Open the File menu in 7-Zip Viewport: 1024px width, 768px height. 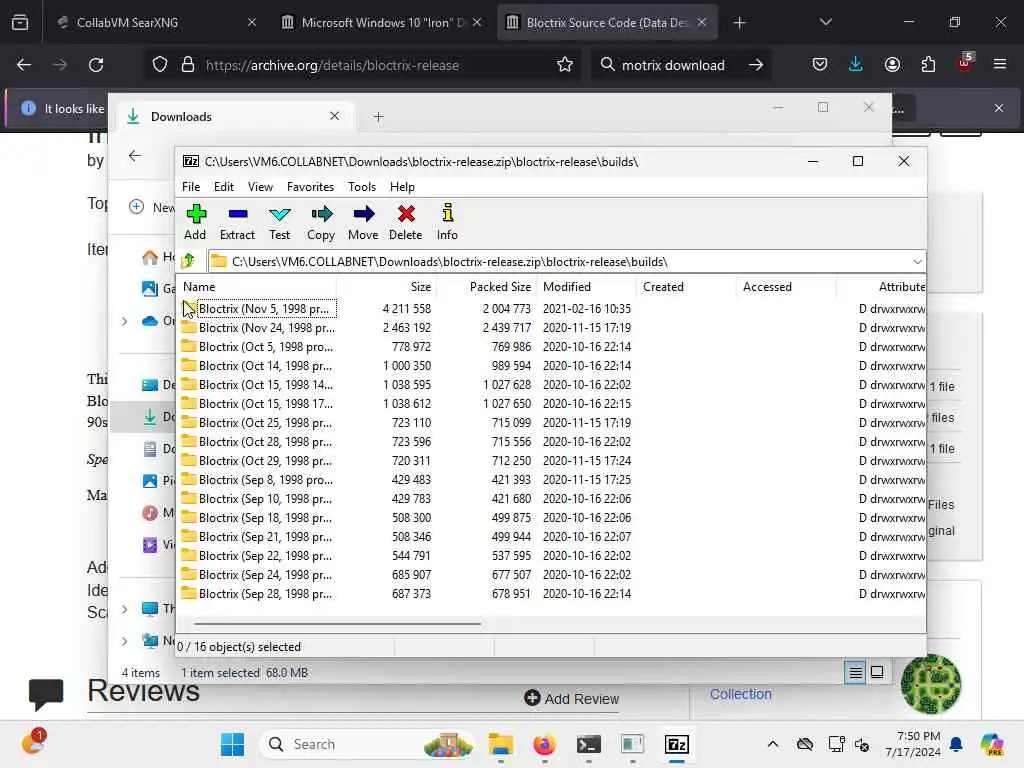(191, 187)
